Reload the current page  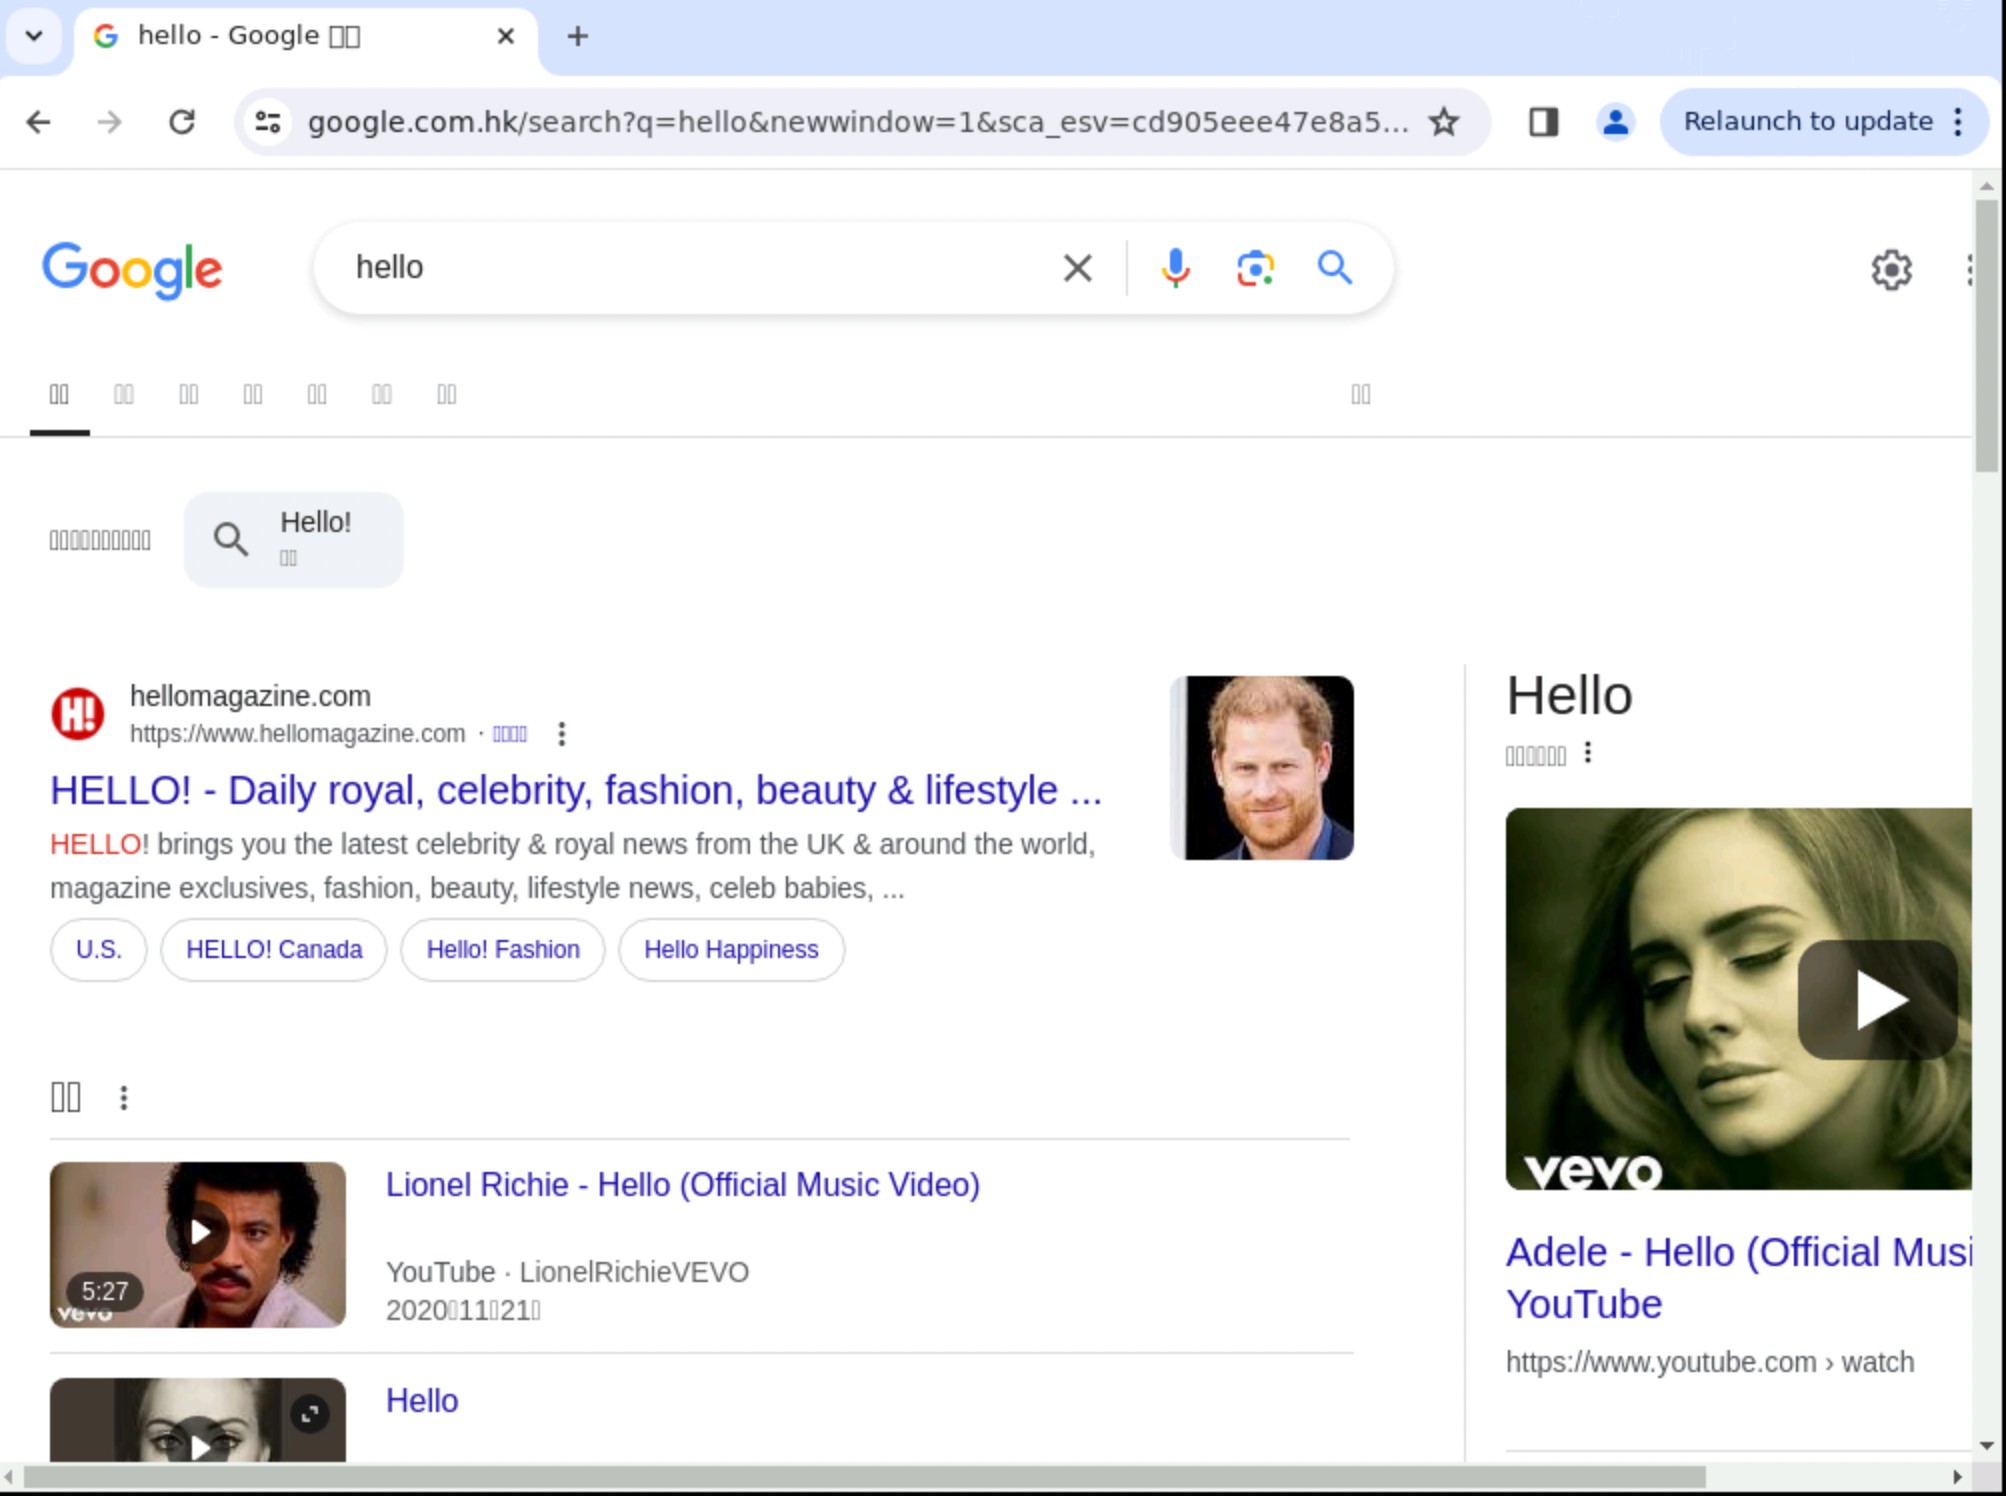coord(183,121)
